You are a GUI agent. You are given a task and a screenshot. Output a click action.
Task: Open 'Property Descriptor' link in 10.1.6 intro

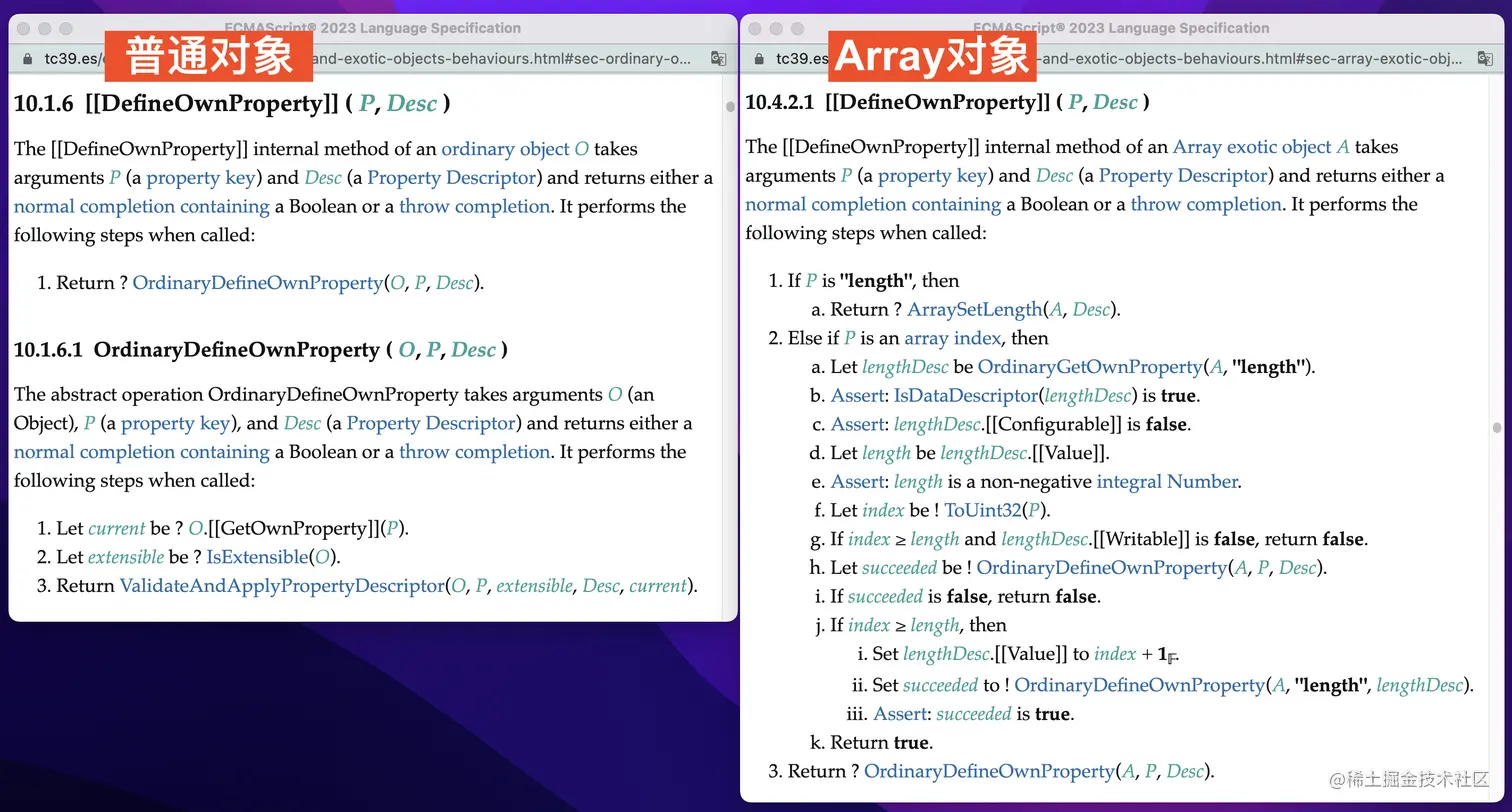tap(452, 178)
